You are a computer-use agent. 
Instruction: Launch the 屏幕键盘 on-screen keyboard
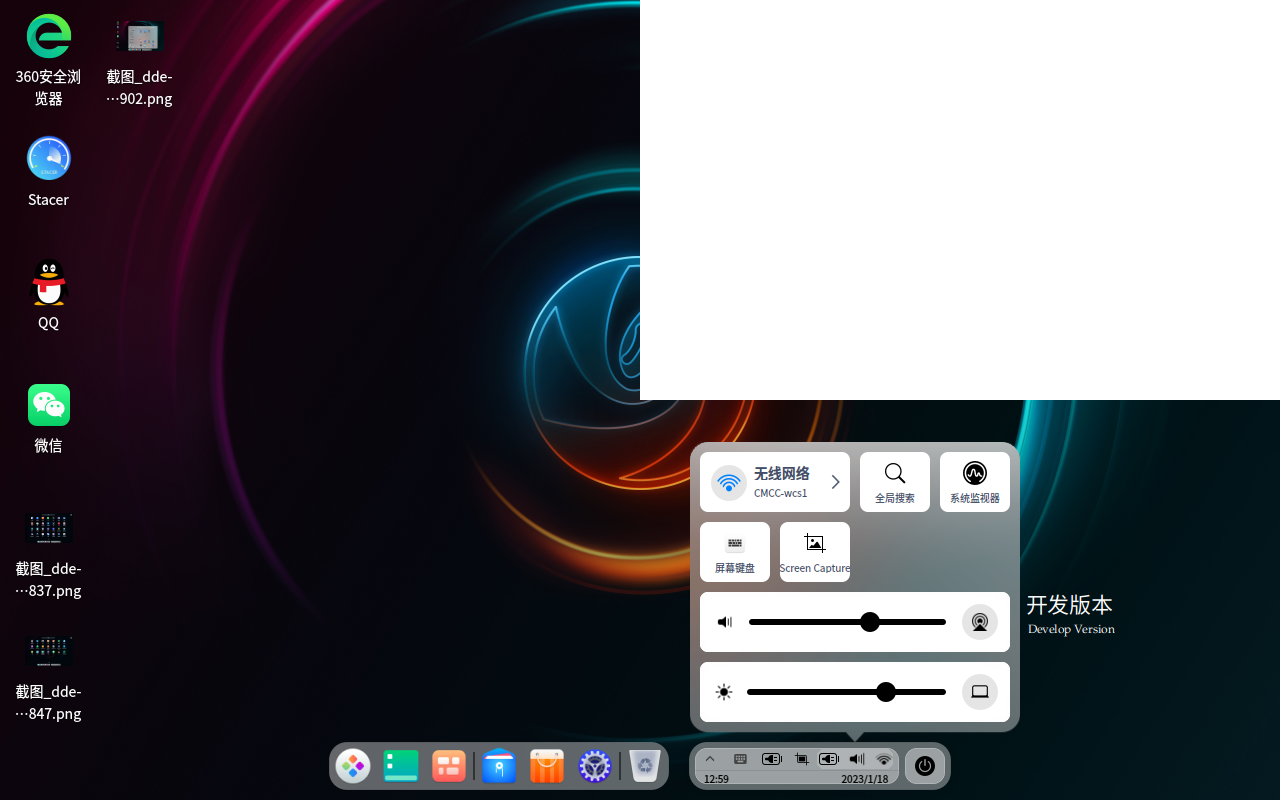[734, 551]
